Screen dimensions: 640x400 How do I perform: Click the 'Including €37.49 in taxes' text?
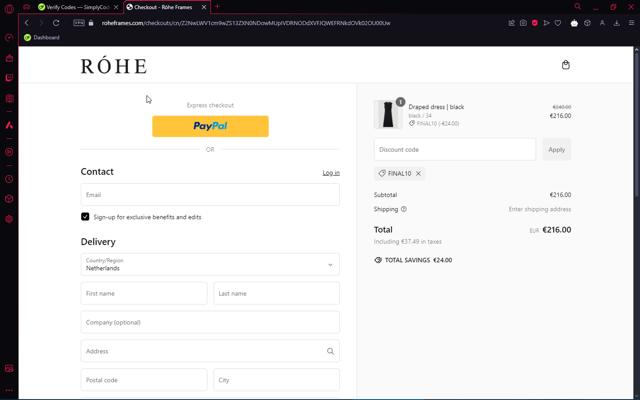coord(407,242)
